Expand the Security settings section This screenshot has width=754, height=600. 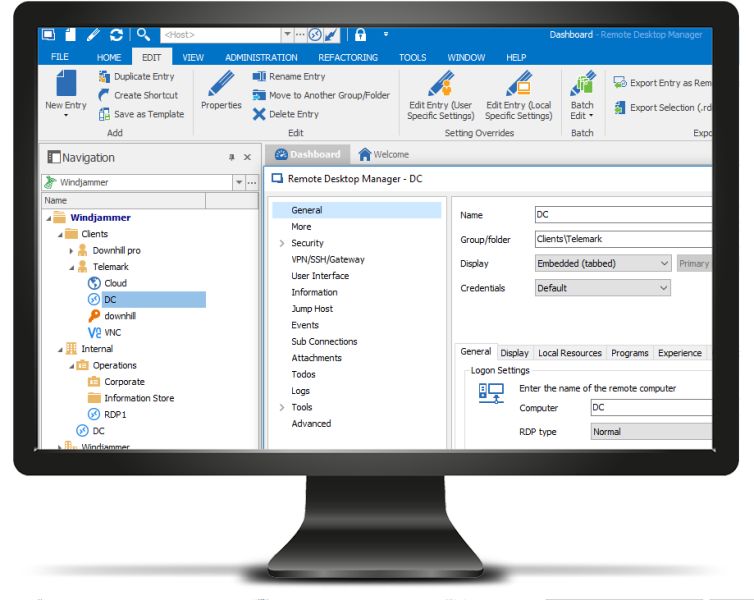pos(282,243)
